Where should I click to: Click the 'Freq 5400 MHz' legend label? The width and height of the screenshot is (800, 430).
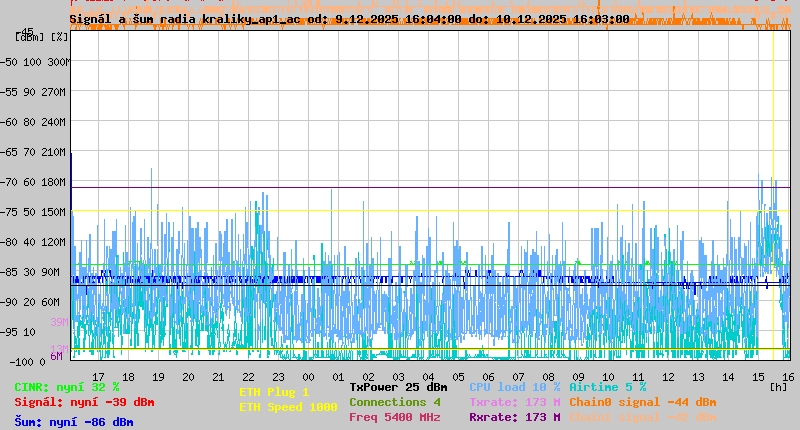pyautogui.click(x=395, y=417)
